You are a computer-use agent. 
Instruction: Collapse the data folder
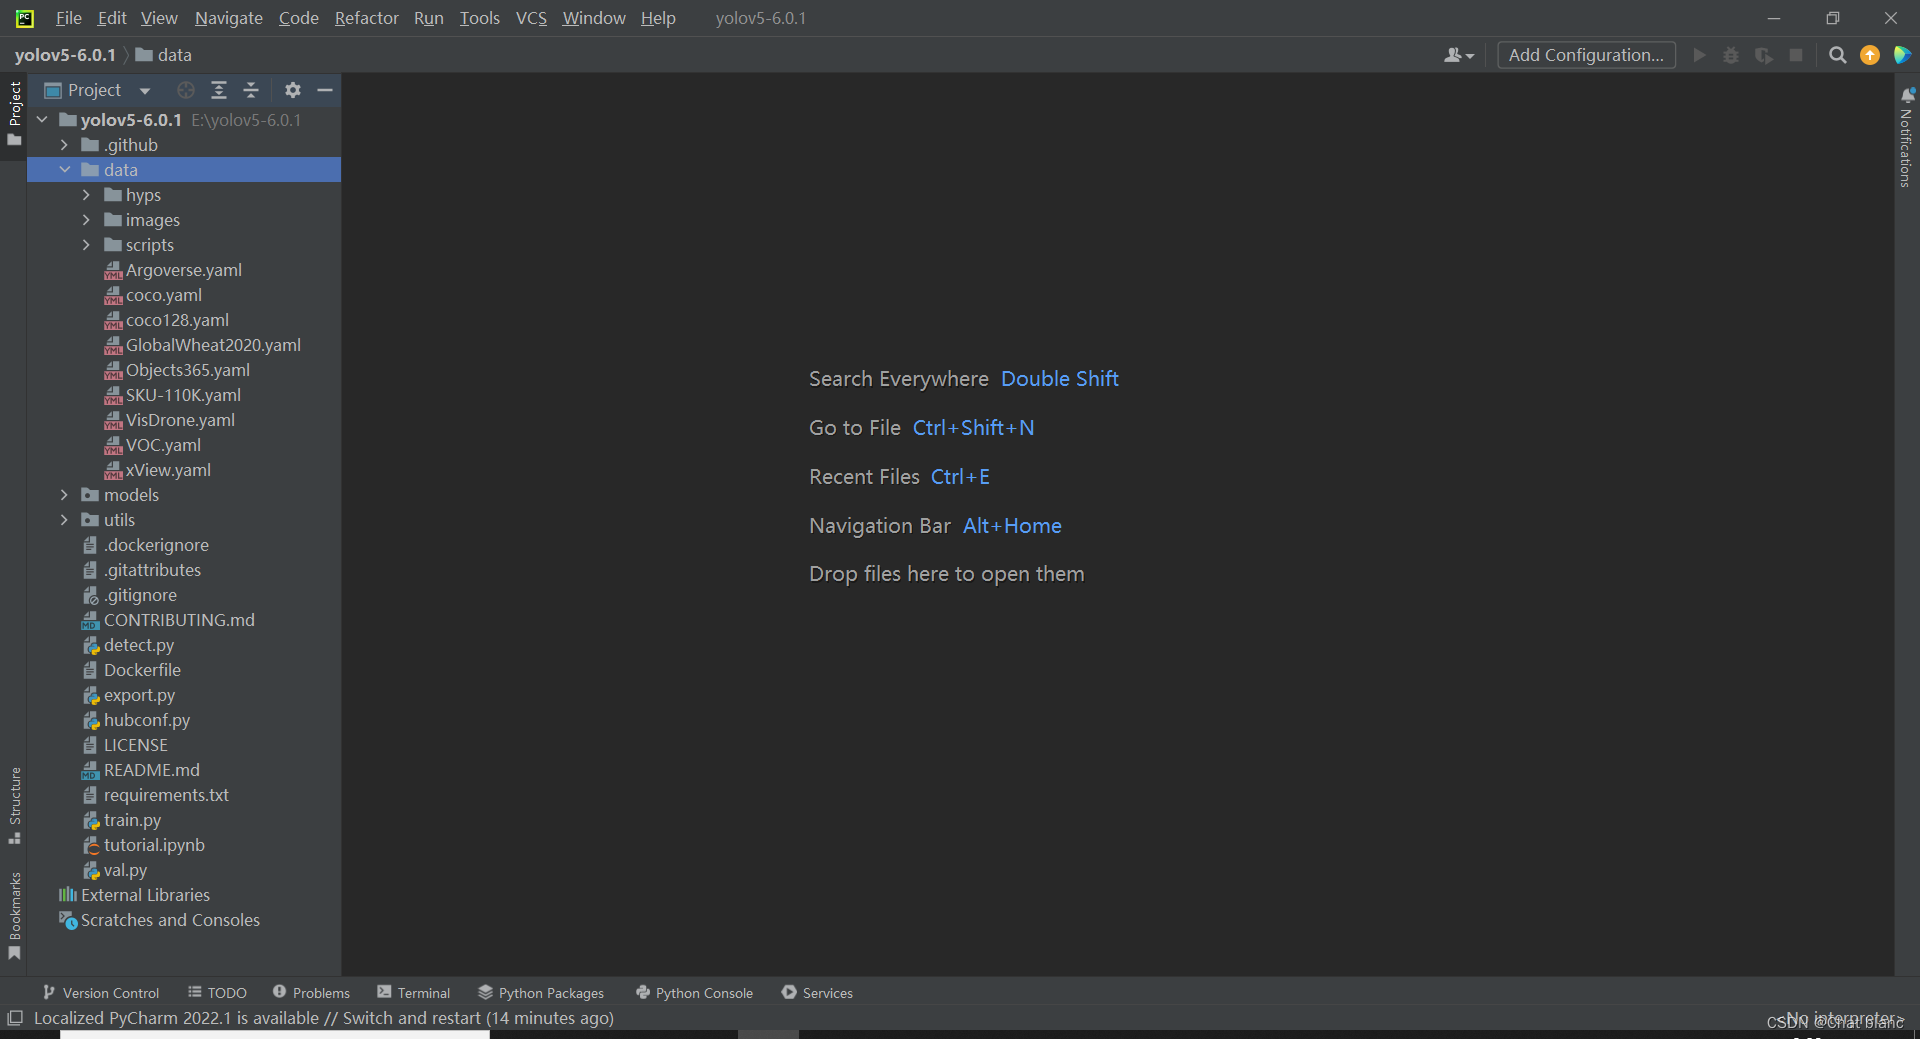tap(64, 170)
